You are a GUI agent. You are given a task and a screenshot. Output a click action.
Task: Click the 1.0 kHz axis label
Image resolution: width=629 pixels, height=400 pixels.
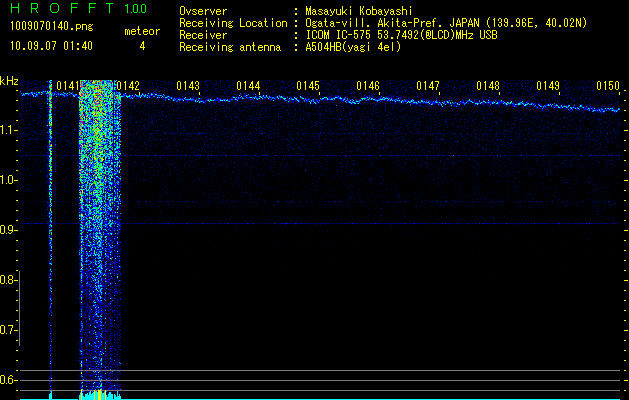(7, 180)
